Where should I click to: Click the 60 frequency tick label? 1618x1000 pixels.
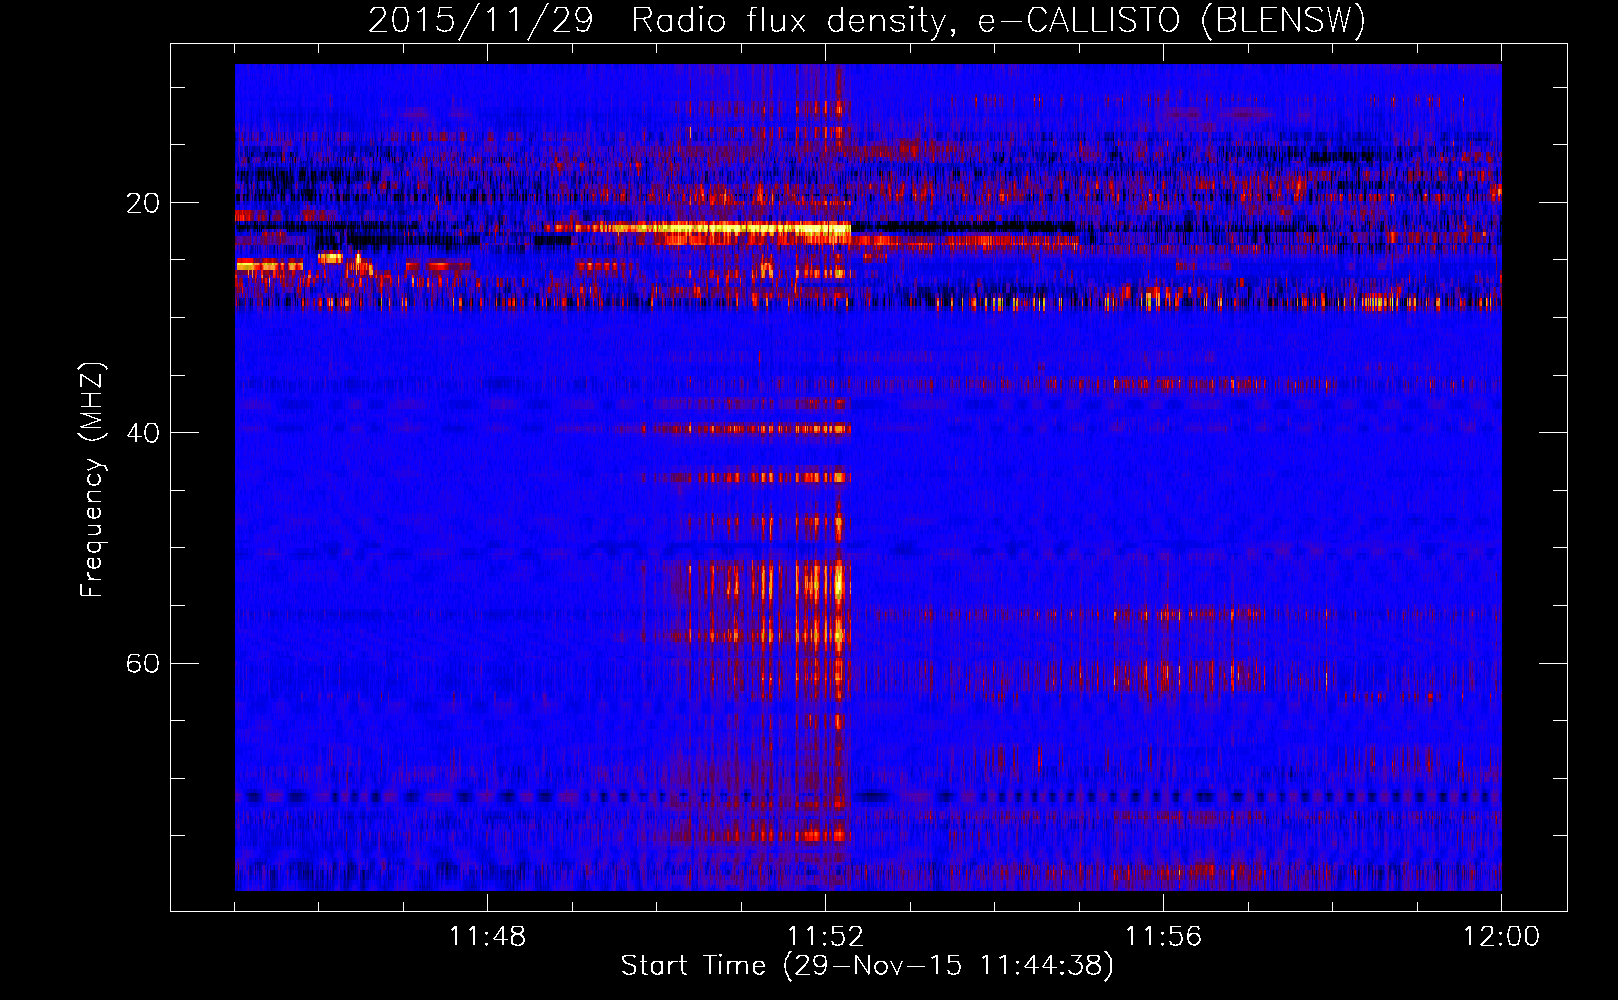point(143,663)
